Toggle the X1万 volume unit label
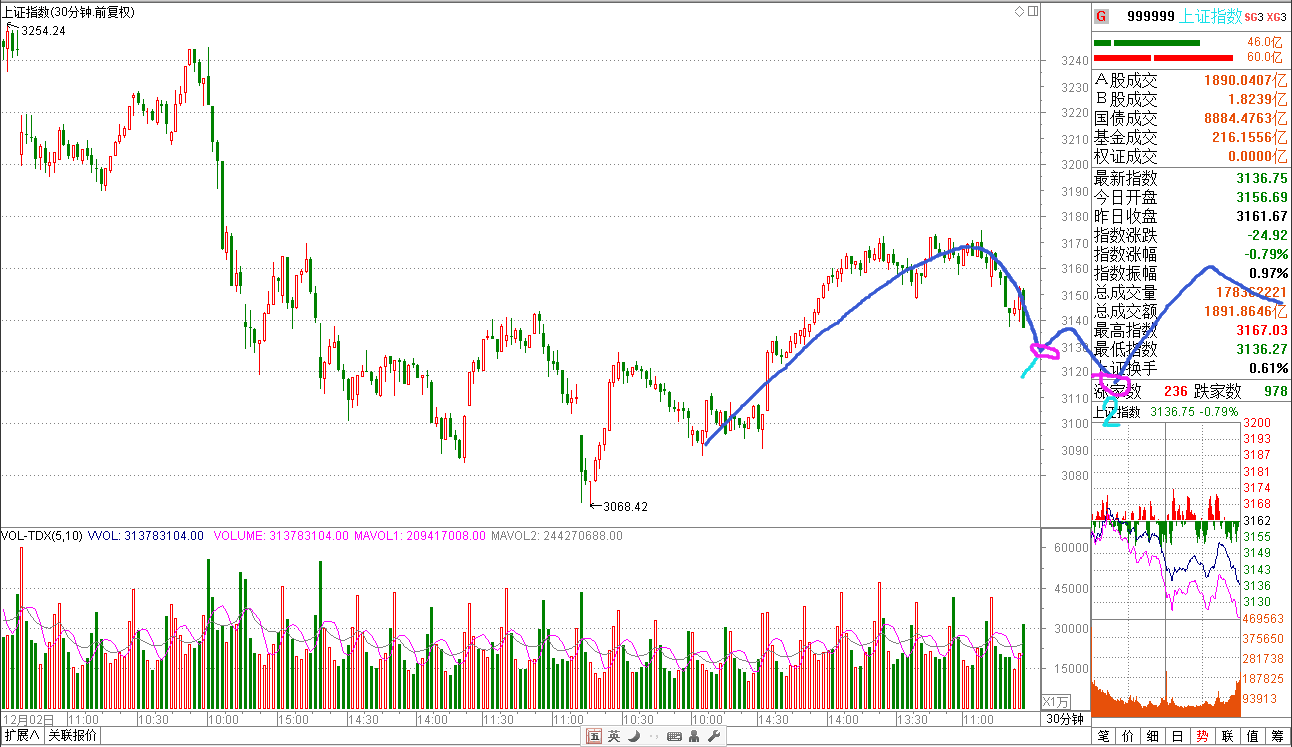 1056,702
